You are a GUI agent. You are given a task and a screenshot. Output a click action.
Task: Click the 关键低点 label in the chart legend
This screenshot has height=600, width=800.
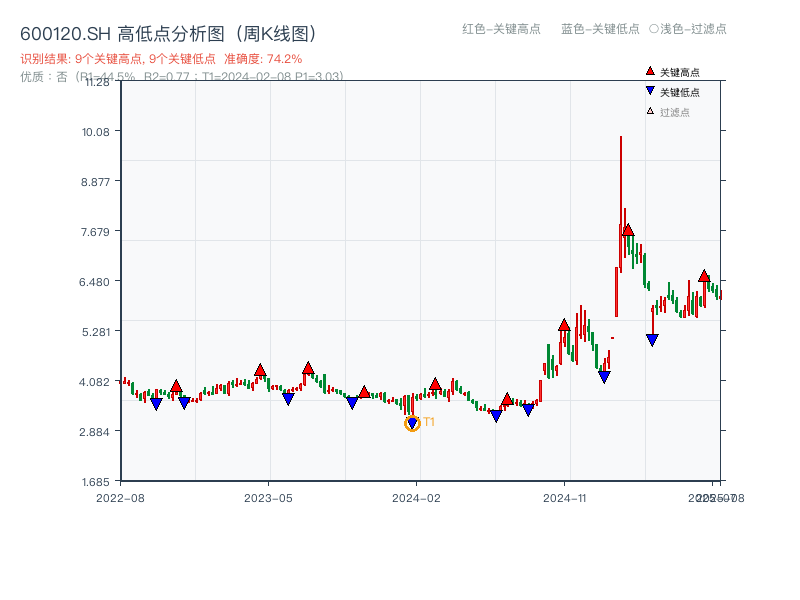pos(680,92)
